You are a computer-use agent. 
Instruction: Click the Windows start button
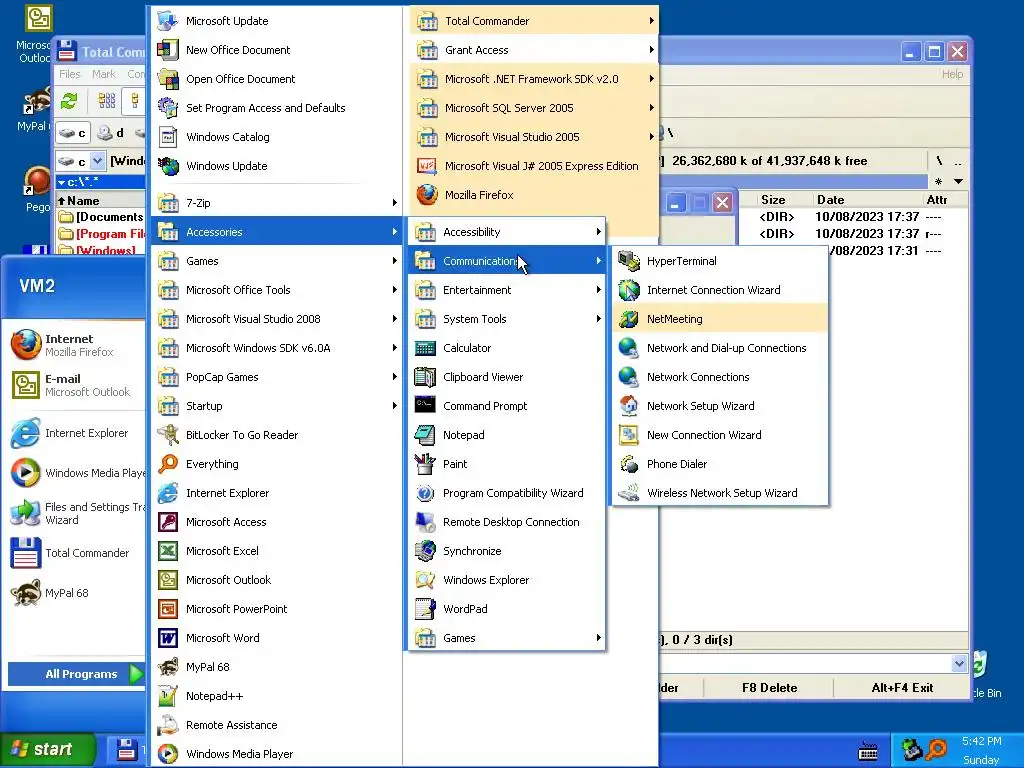(47, 749)
